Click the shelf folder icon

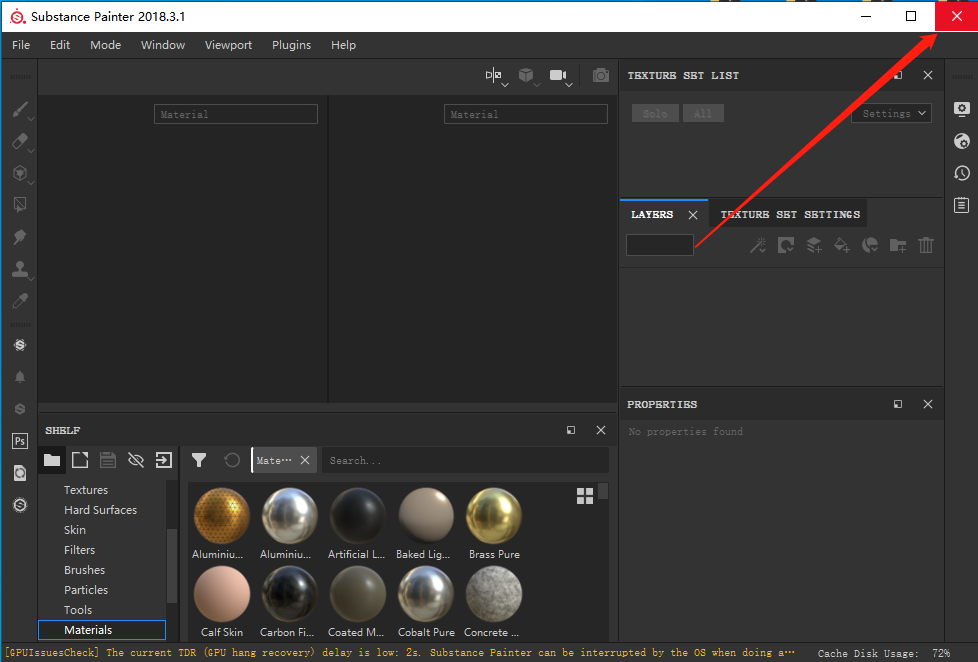point(52,460)
